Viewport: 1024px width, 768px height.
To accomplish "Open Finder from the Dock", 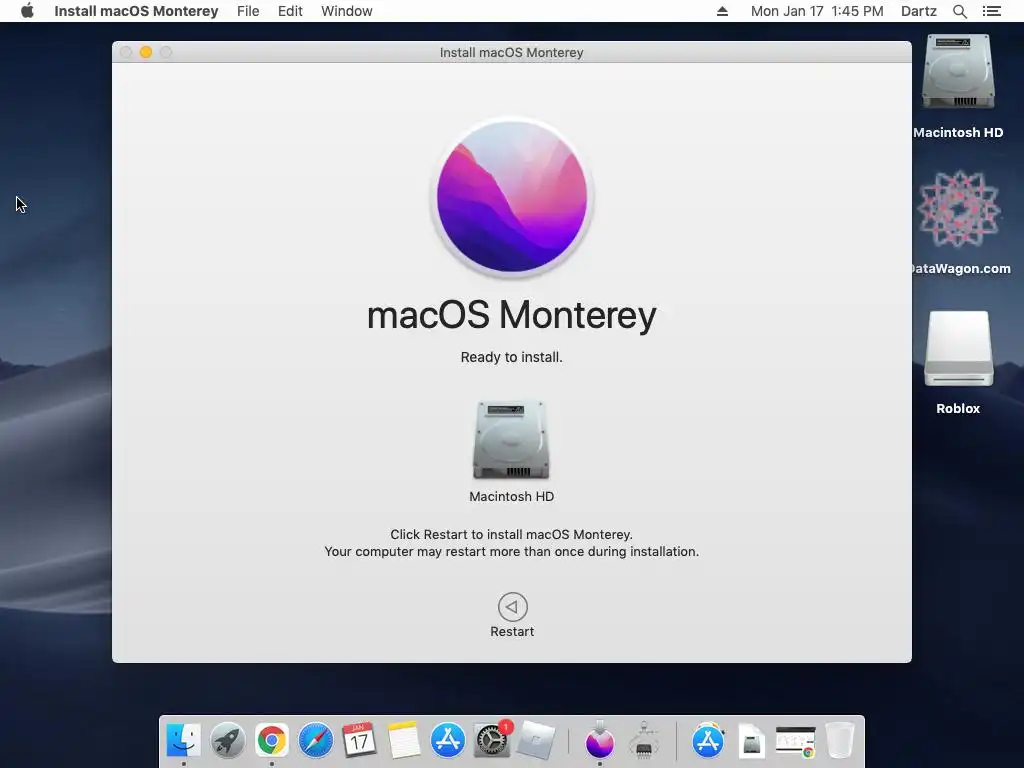I will pyautogui.click(x=184, y=740).
